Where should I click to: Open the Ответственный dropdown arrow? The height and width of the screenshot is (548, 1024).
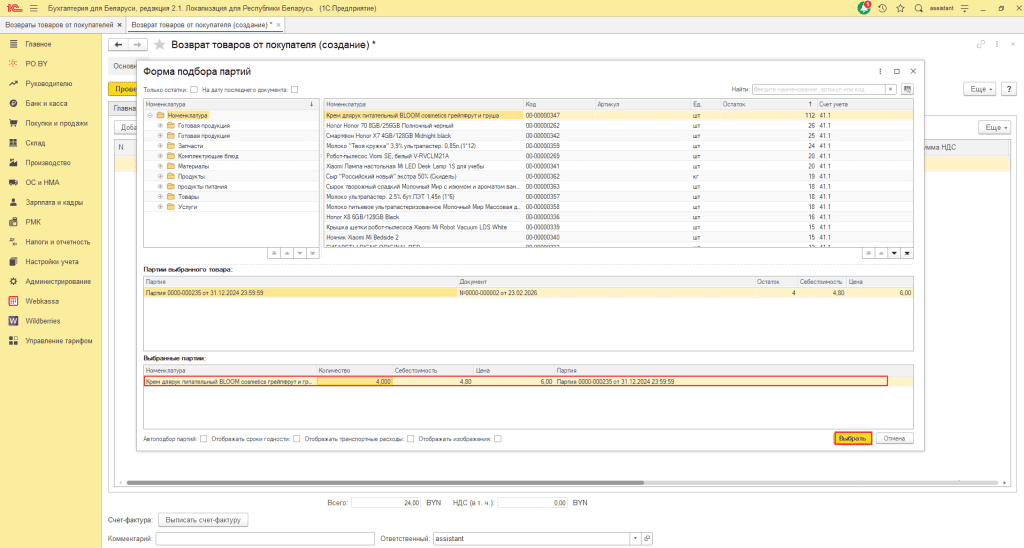coord(635,539)
